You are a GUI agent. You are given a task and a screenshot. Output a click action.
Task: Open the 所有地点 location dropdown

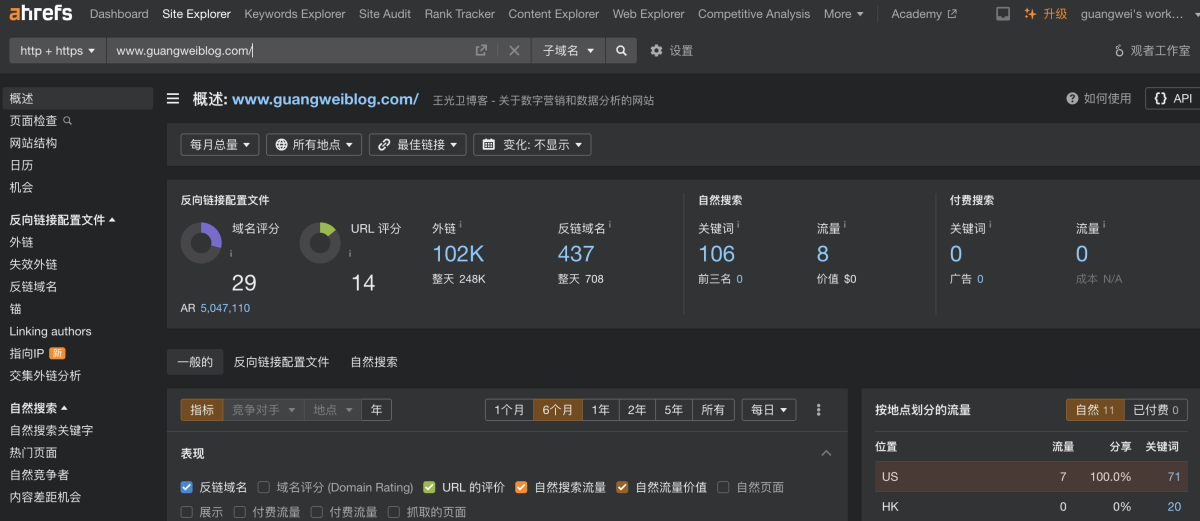[x=314, y=144]
